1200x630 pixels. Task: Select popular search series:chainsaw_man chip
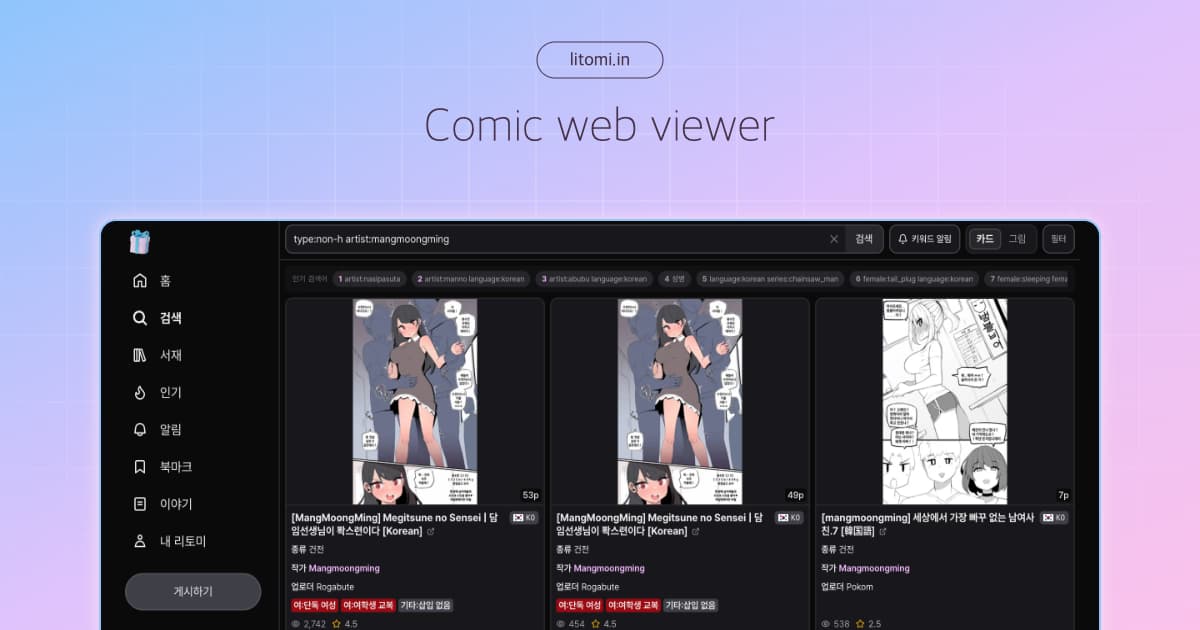[x=769, y=279]
